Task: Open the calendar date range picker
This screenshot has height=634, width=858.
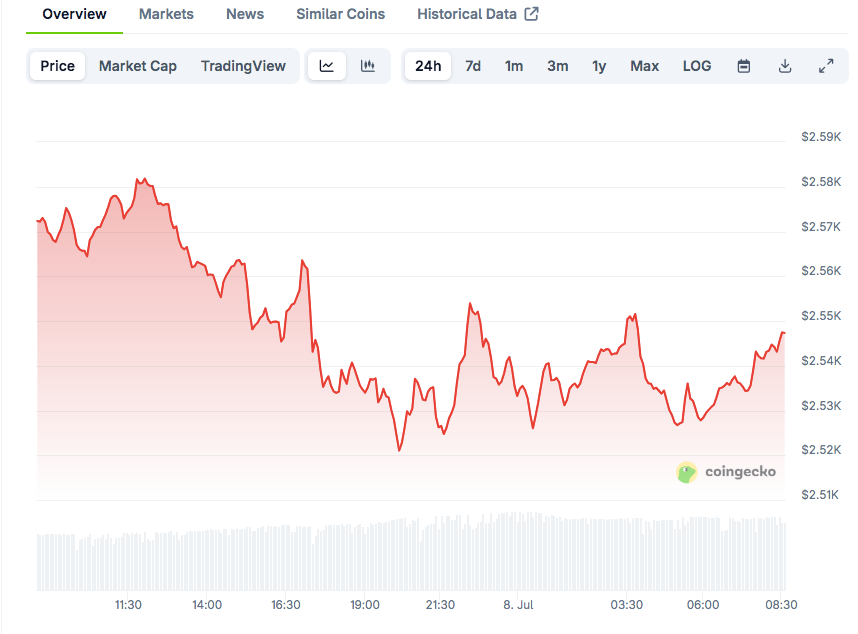Action: pos(744,66)
